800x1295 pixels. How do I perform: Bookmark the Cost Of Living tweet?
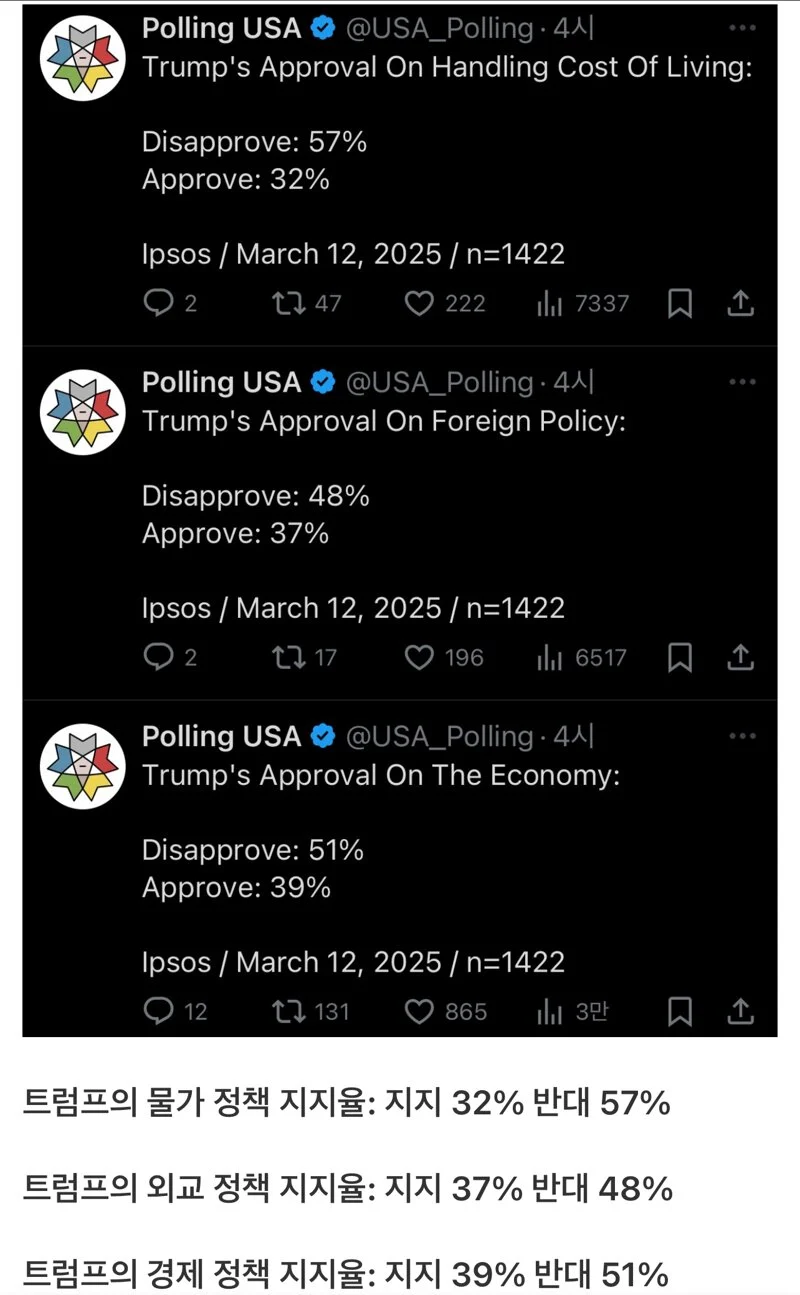pos(680,303)
